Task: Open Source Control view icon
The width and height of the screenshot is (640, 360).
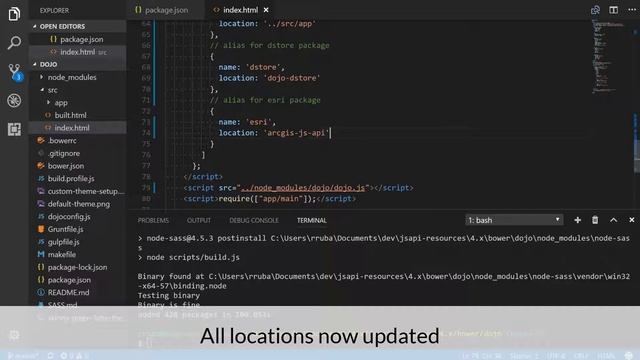Action: click(15, 72)
